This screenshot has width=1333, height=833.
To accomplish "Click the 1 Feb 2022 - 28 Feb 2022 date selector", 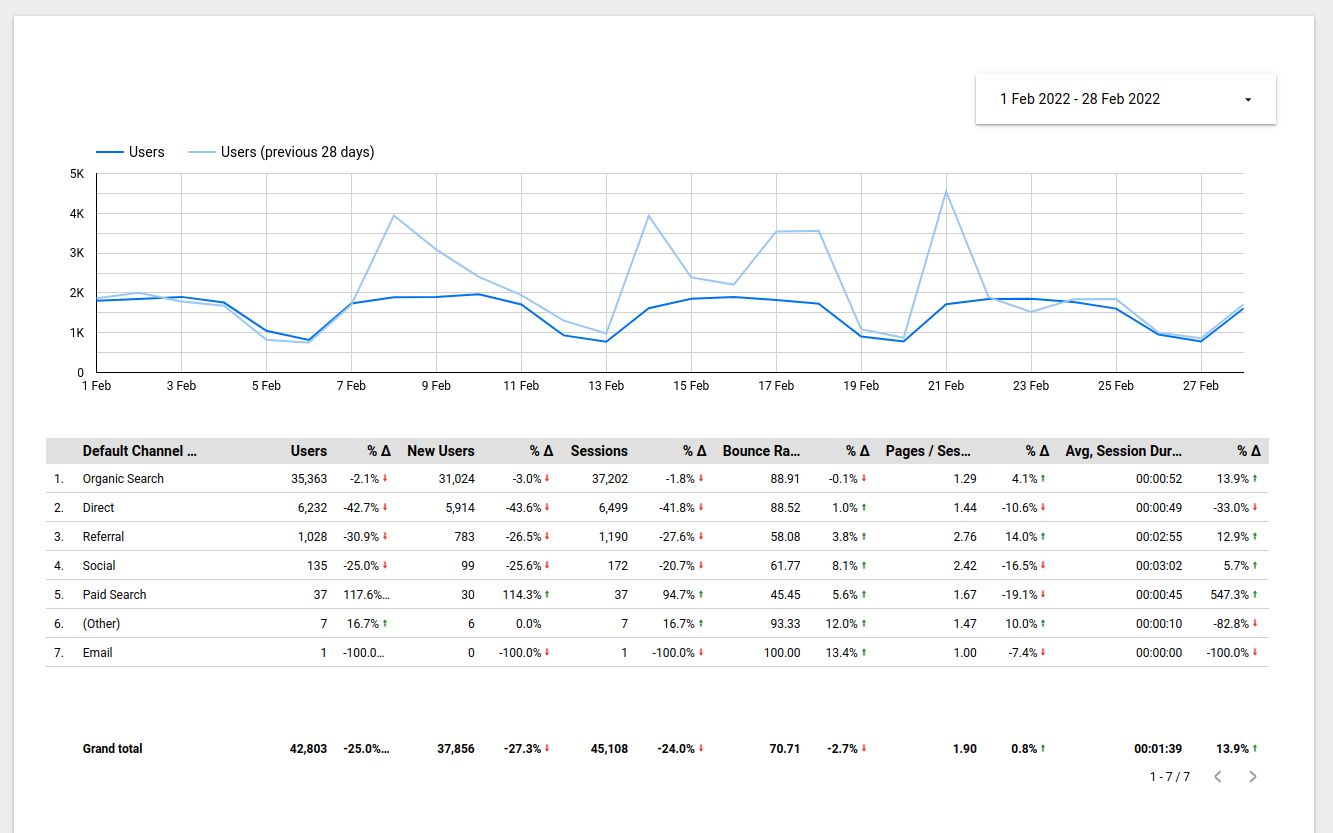I will coord(1080,99).
